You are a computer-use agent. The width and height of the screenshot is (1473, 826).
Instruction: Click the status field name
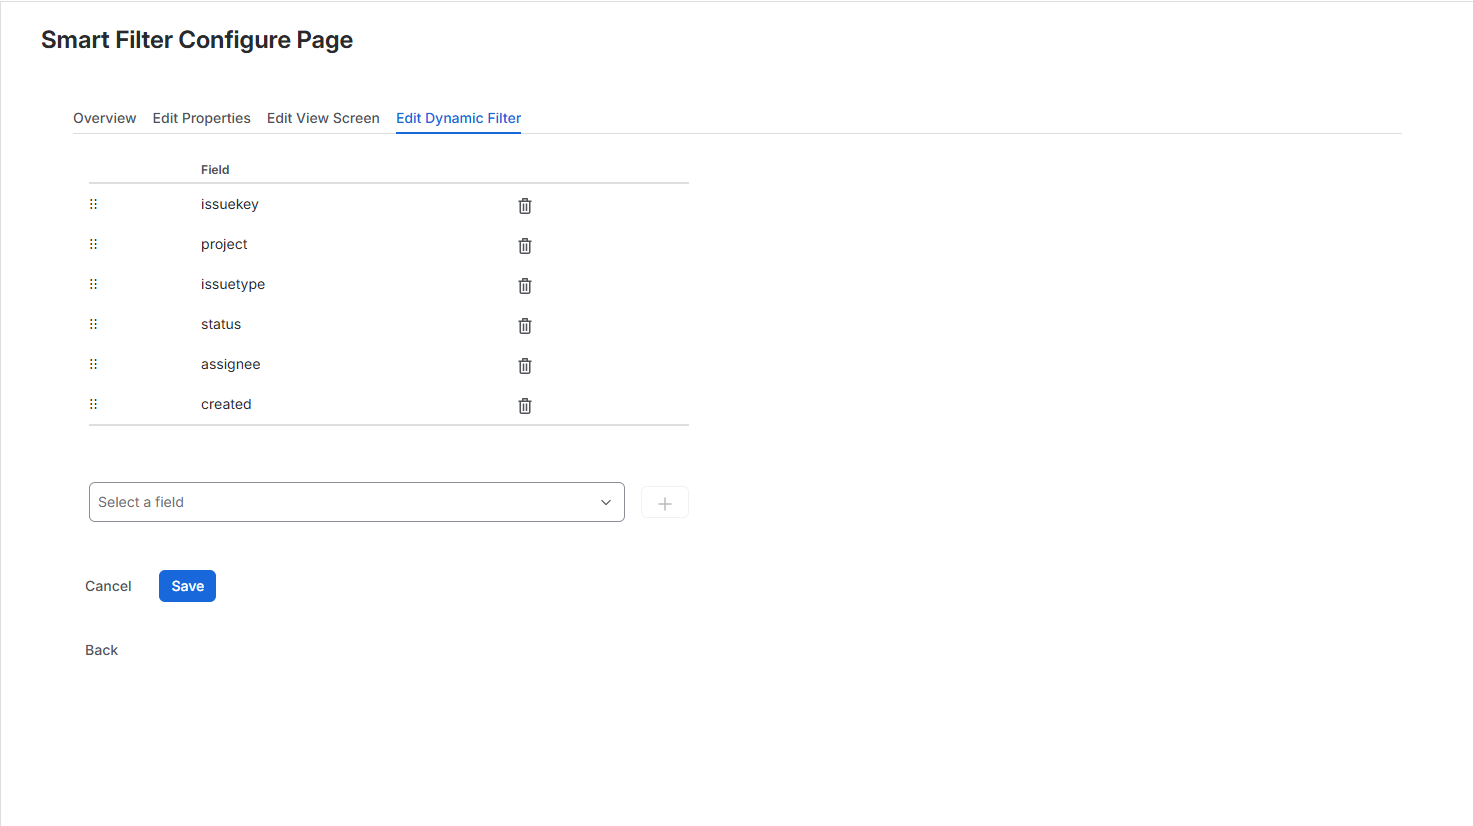(221, 324)
